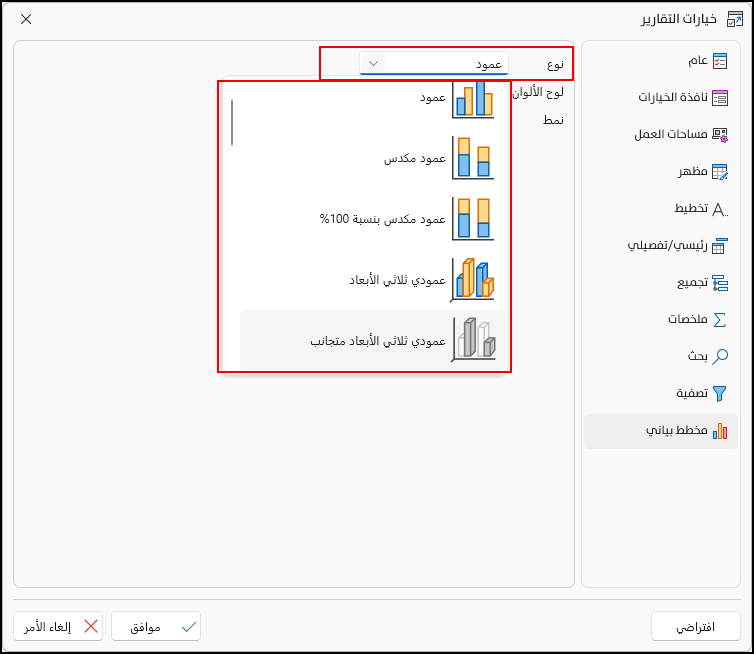754x654 pixels.
Task: Click the لوح الألوان palette label
Action: (538, 92)
